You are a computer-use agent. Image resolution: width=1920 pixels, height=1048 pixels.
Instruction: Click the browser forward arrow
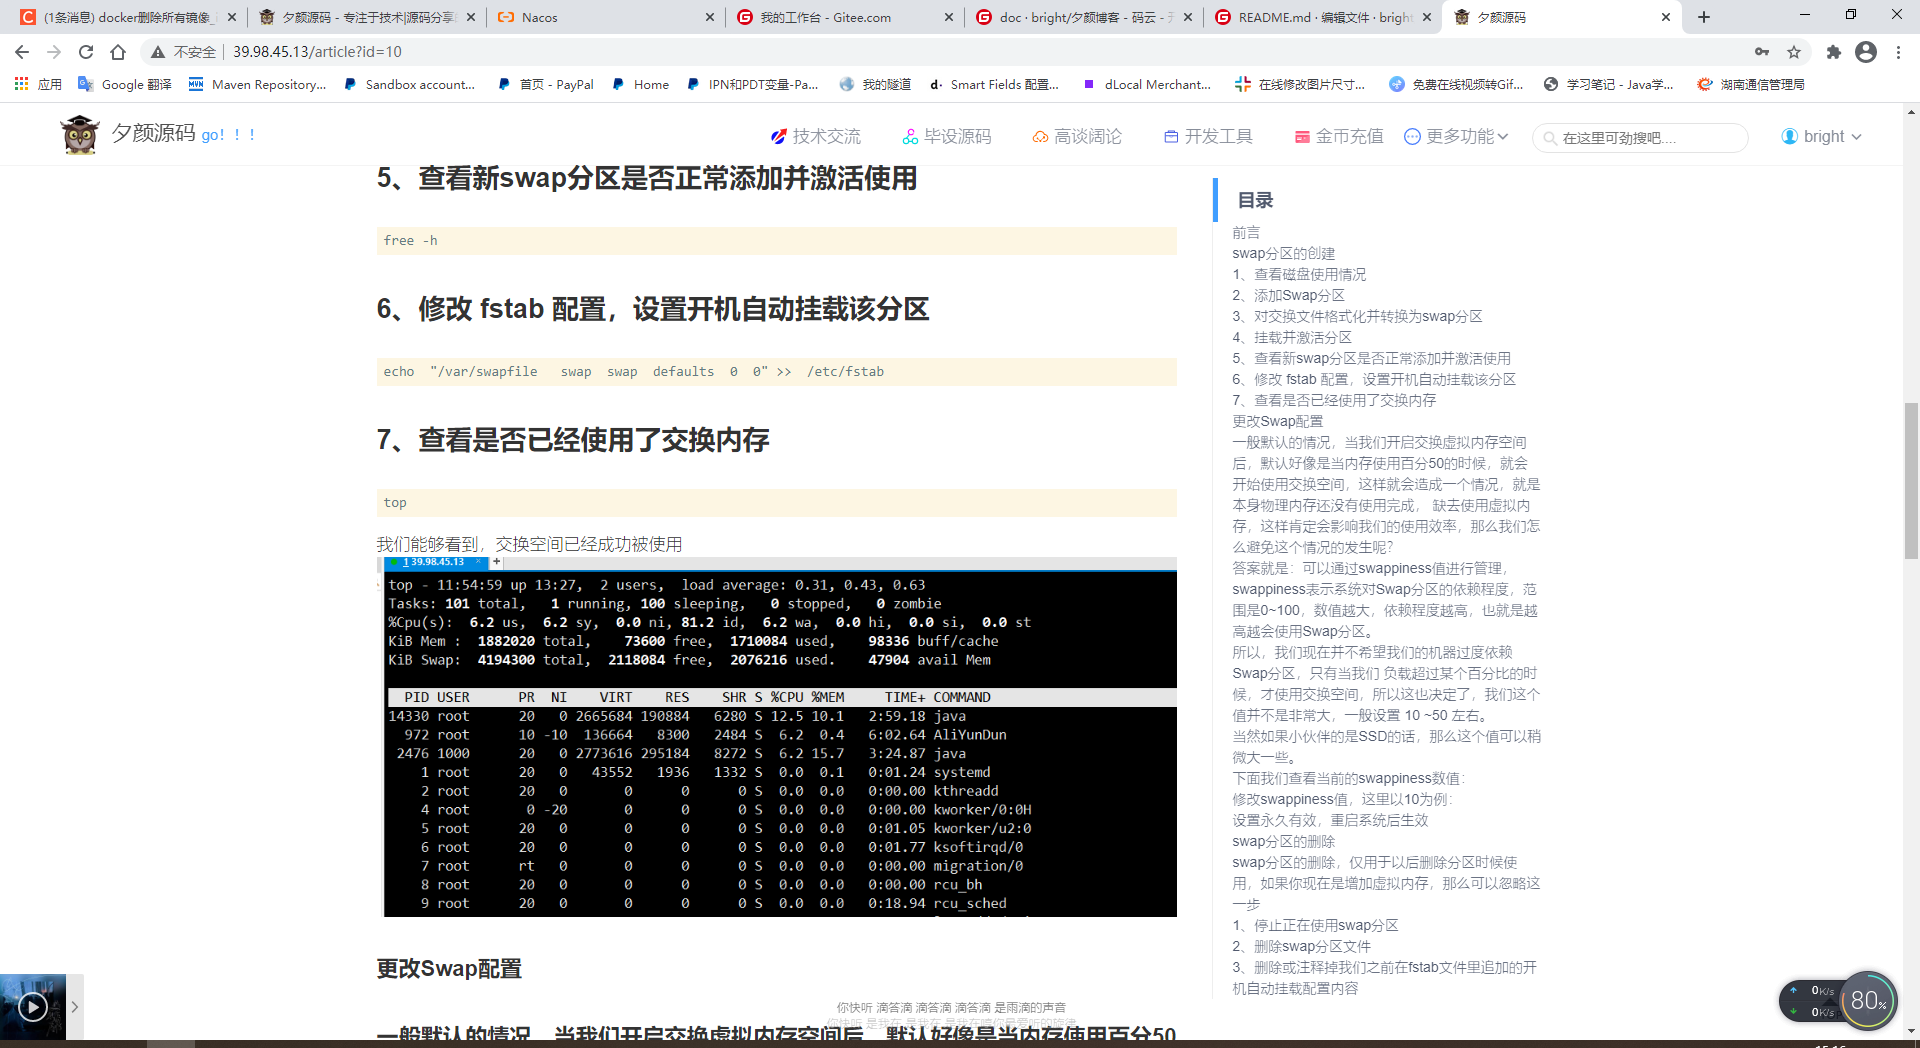point(54,52)
